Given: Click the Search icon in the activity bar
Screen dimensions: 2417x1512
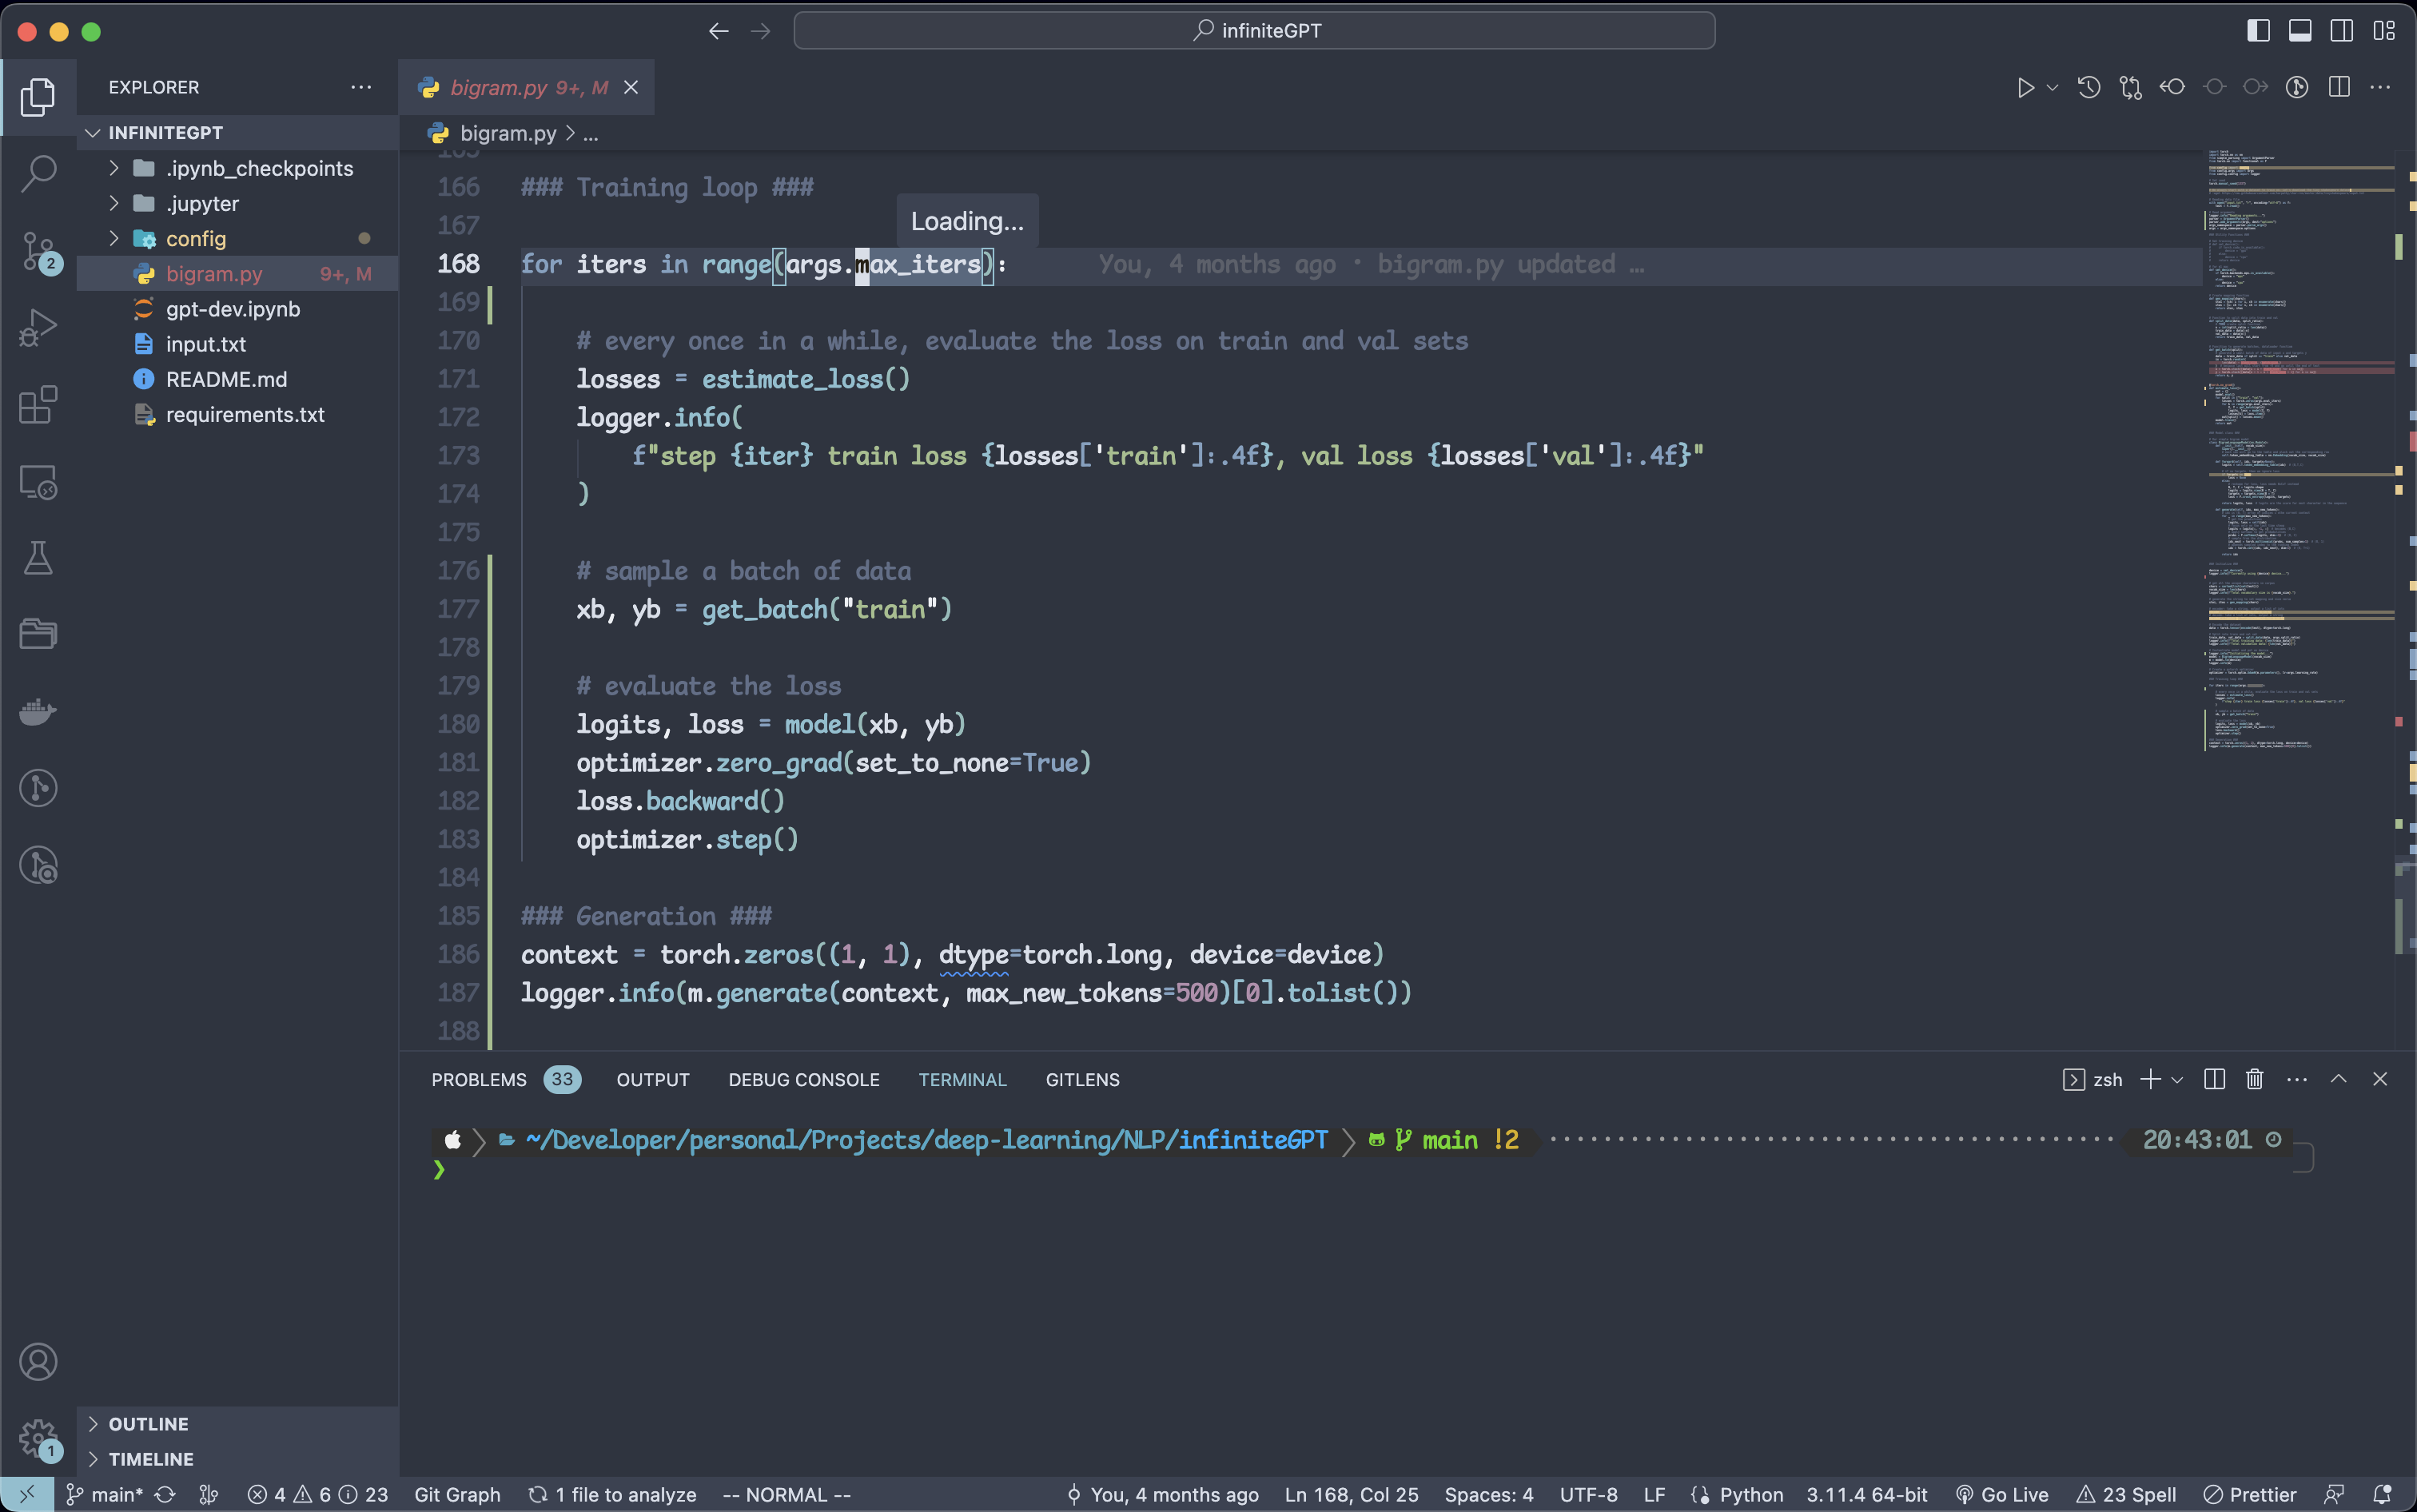Looking at the screenshot, I should pos(38,172).
